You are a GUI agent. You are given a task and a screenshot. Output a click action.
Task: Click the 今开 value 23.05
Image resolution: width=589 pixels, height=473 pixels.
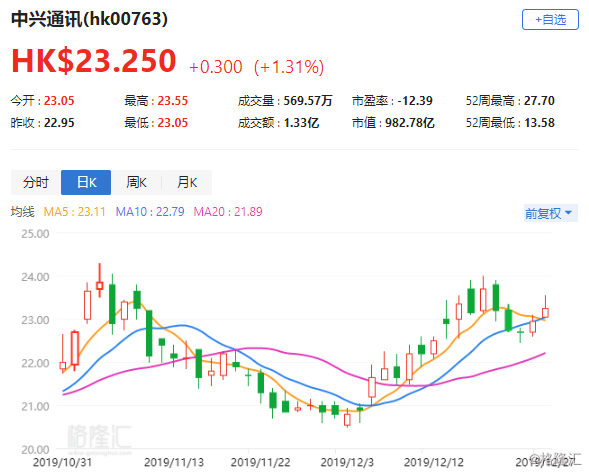point(59,101)
